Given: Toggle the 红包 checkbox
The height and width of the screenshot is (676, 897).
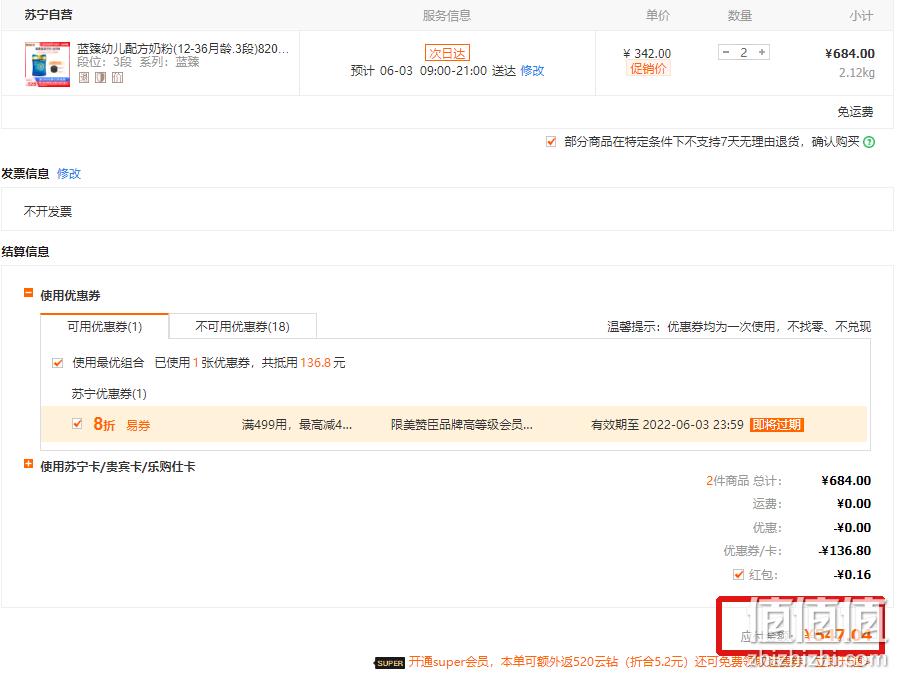Looking at the screenshot, I should pyautogui.click(x=739, y=574).
